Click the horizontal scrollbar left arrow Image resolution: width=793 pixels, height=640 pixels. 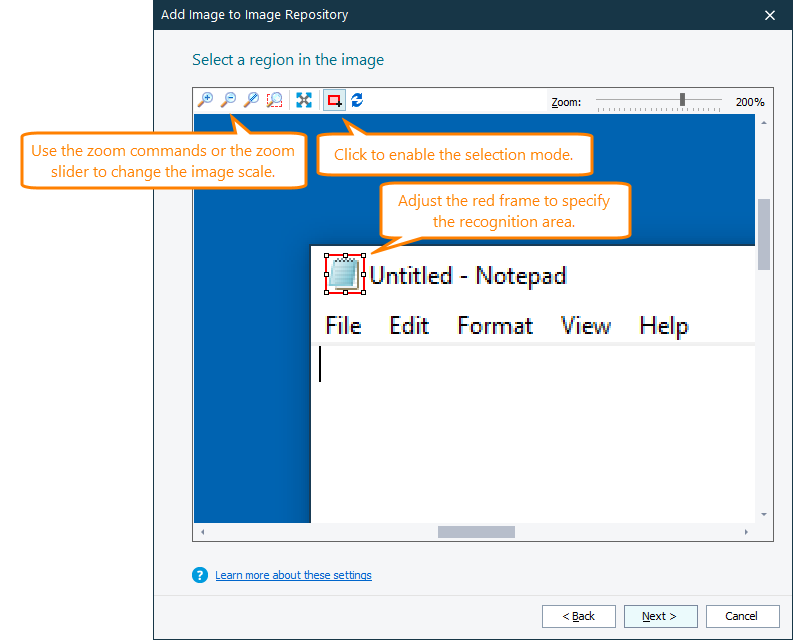pyautogui.click(x=202, y=532)
